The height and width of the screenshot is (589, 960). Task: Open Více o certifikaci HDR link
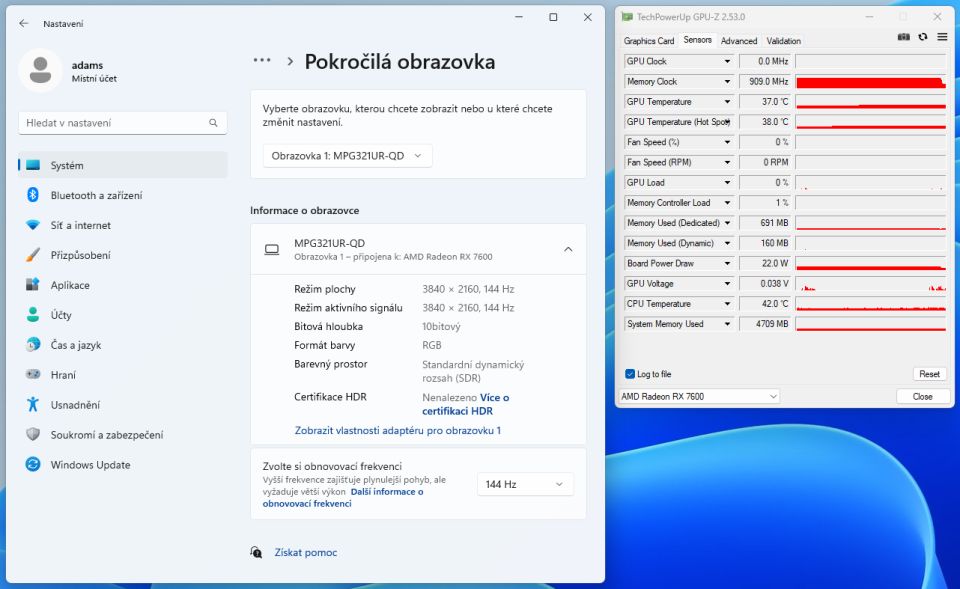click(x=465, y=404)
